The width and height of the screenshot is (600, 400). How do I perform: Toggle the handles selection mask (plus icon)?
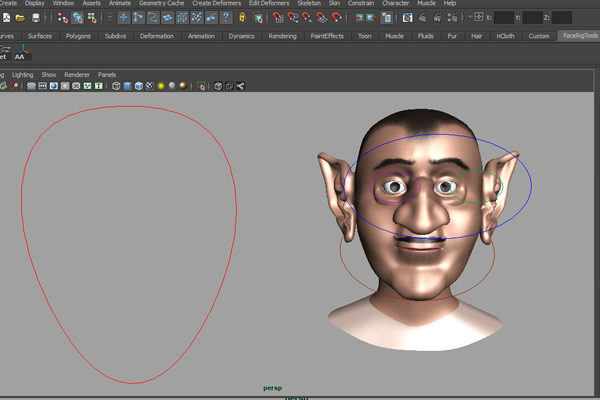pyautogui.click(x=124, y=18)
